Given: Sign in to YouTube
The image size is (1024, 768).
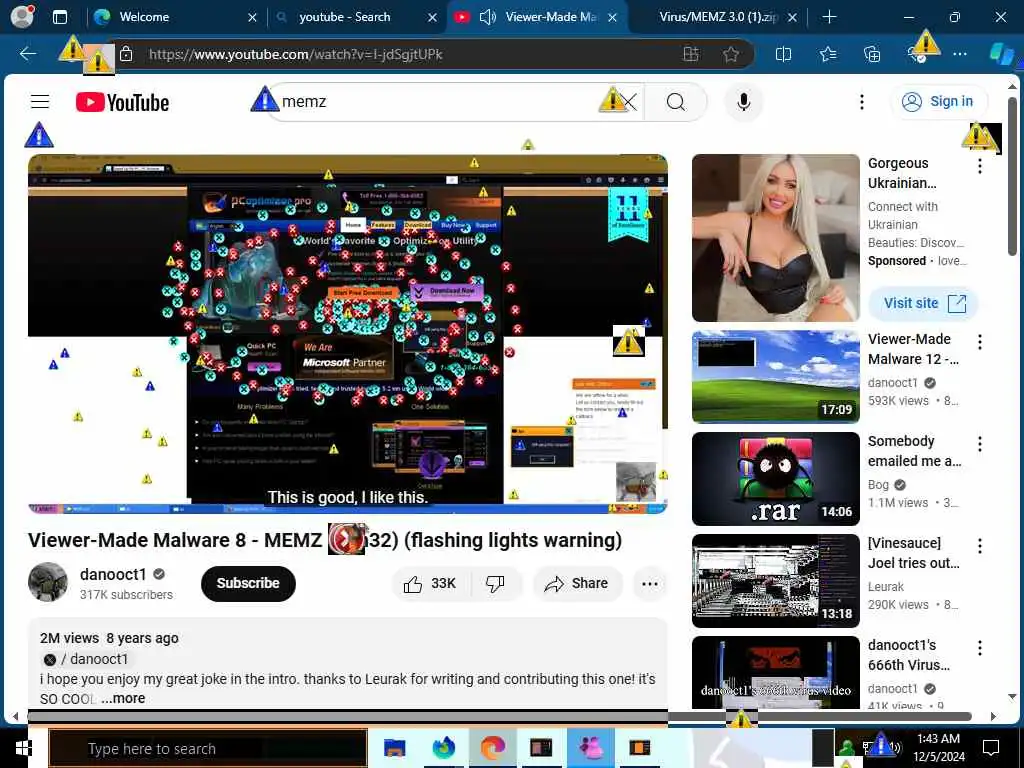Looking at the screenshot, I should tap(938, 101).
